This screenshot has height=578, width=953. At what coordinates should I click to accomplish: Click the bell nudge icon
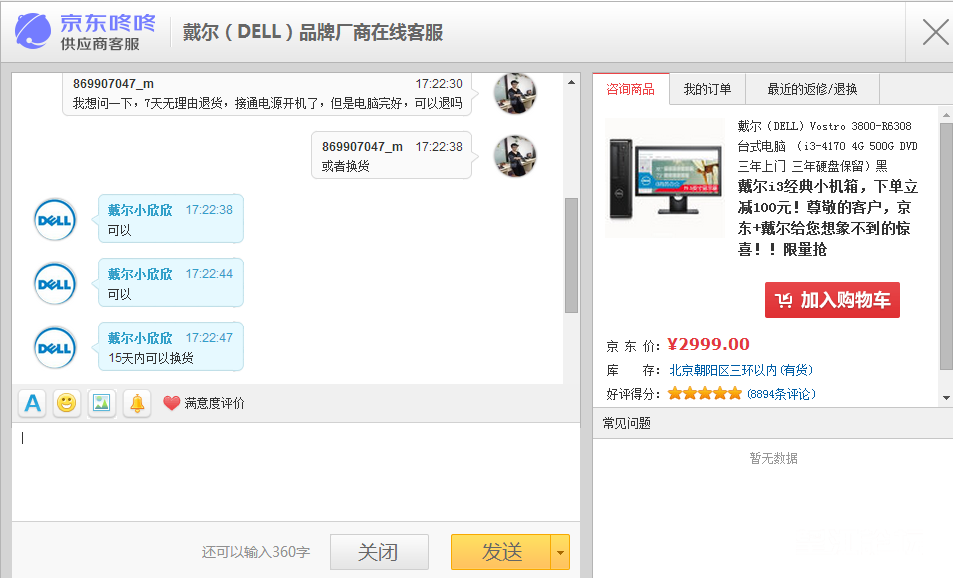coord(137,403)
